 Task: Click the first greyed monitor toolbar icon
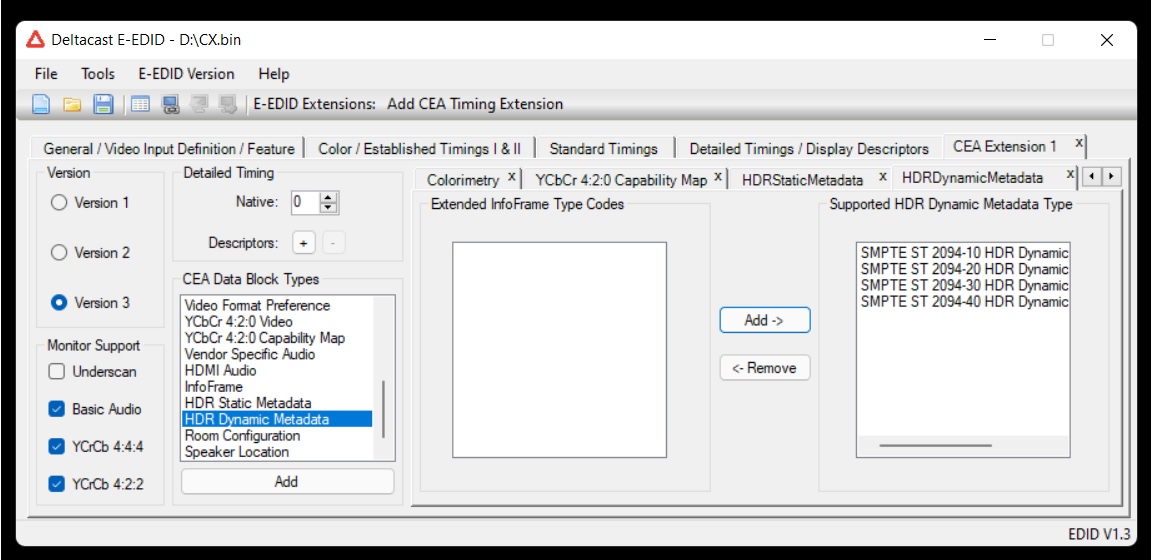coord(199,104)
